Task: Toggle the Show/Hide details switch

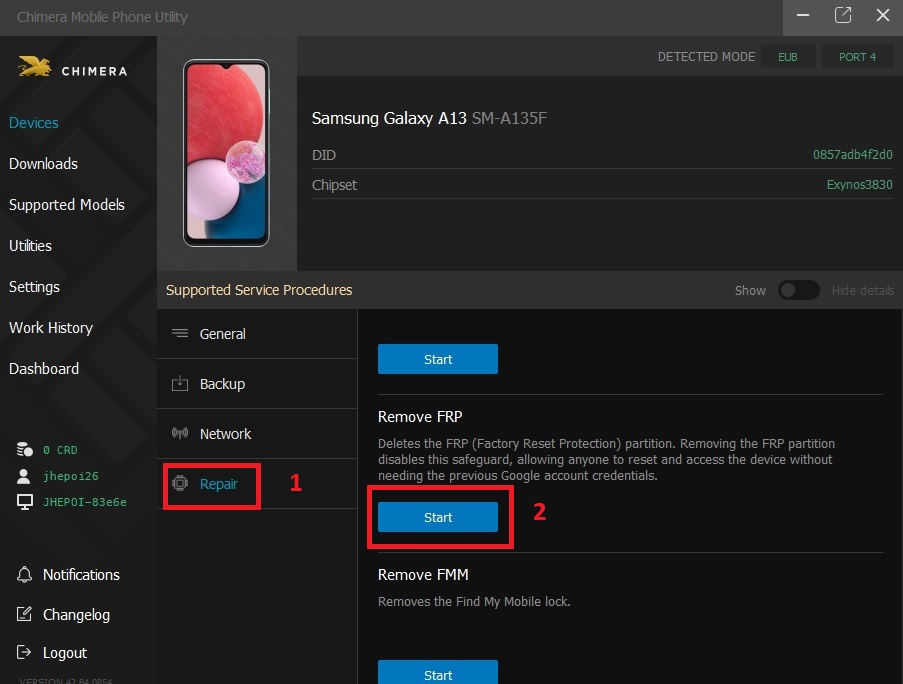Action: coord(798,290)
